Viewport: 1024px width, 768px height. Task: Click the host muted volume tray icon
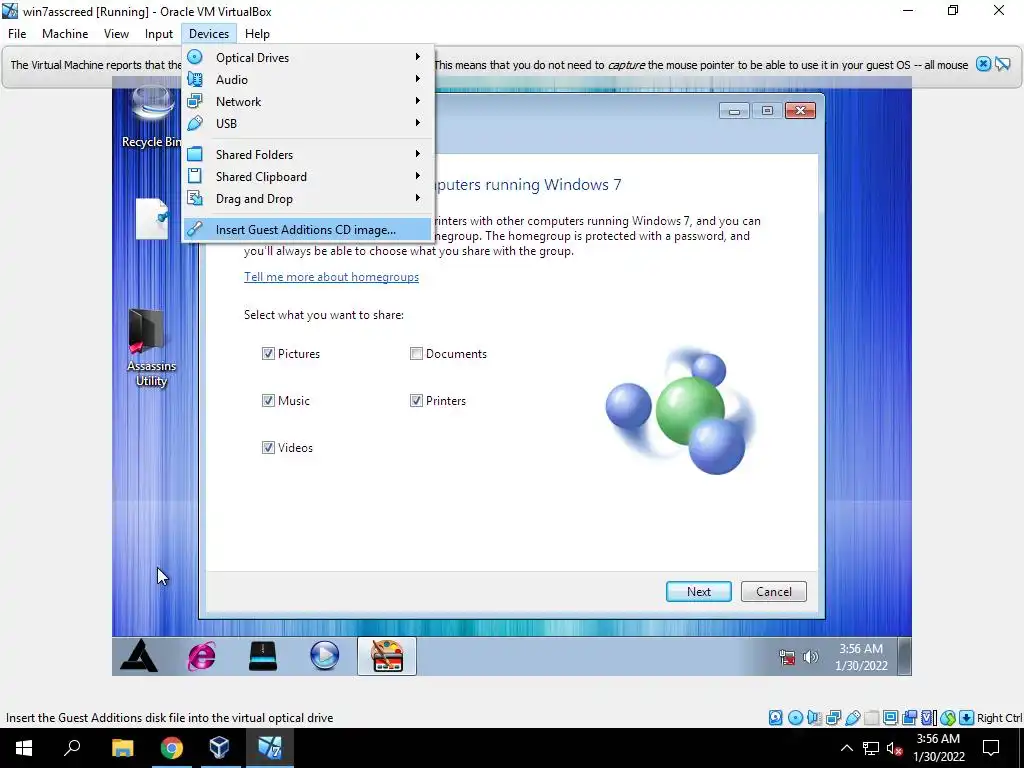click(895, 748)
